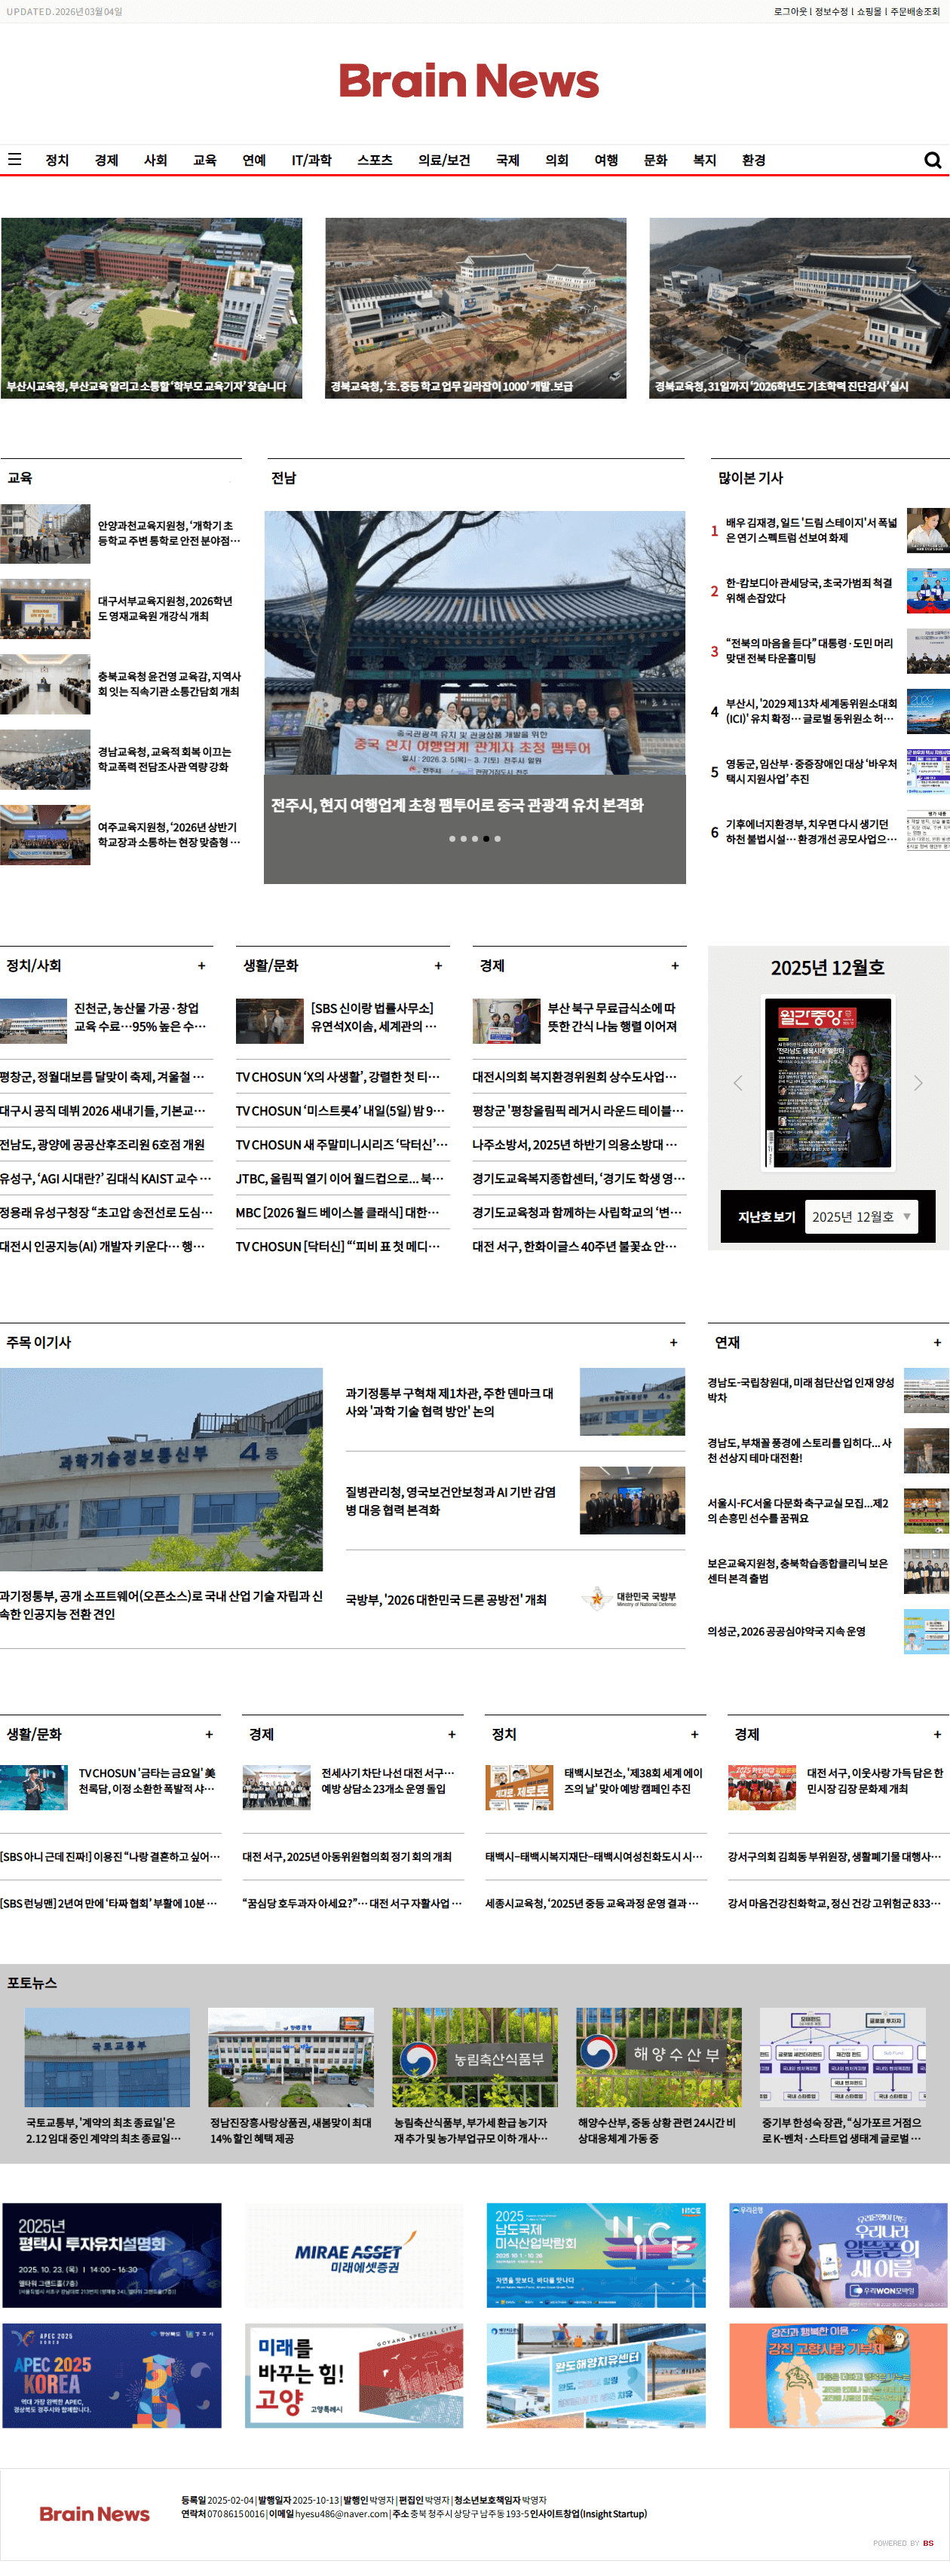Click the 로그아웃 link at top
This screenshot has height=2576, width=950.
coord(789,12)
